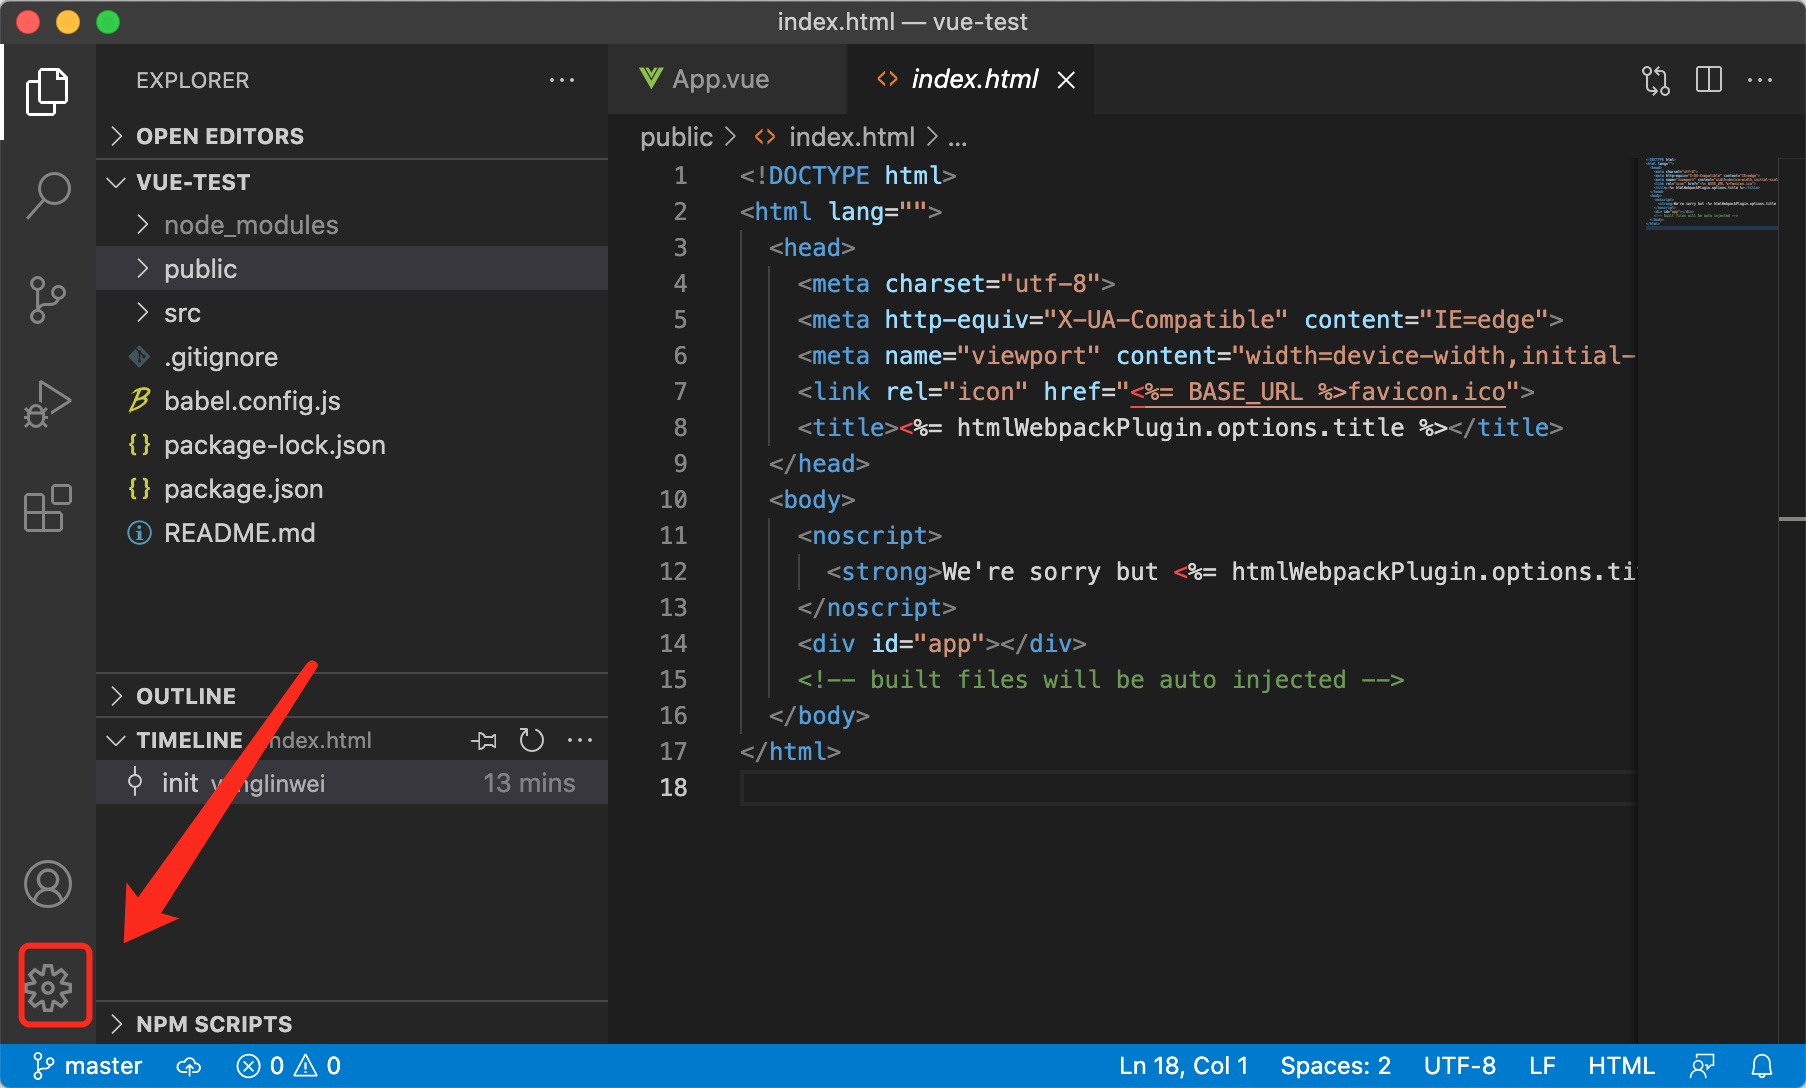Screen dimensions: 1806x1088
Task: Click the DOCTYPE html line
Action: click(x=848, y=176)
